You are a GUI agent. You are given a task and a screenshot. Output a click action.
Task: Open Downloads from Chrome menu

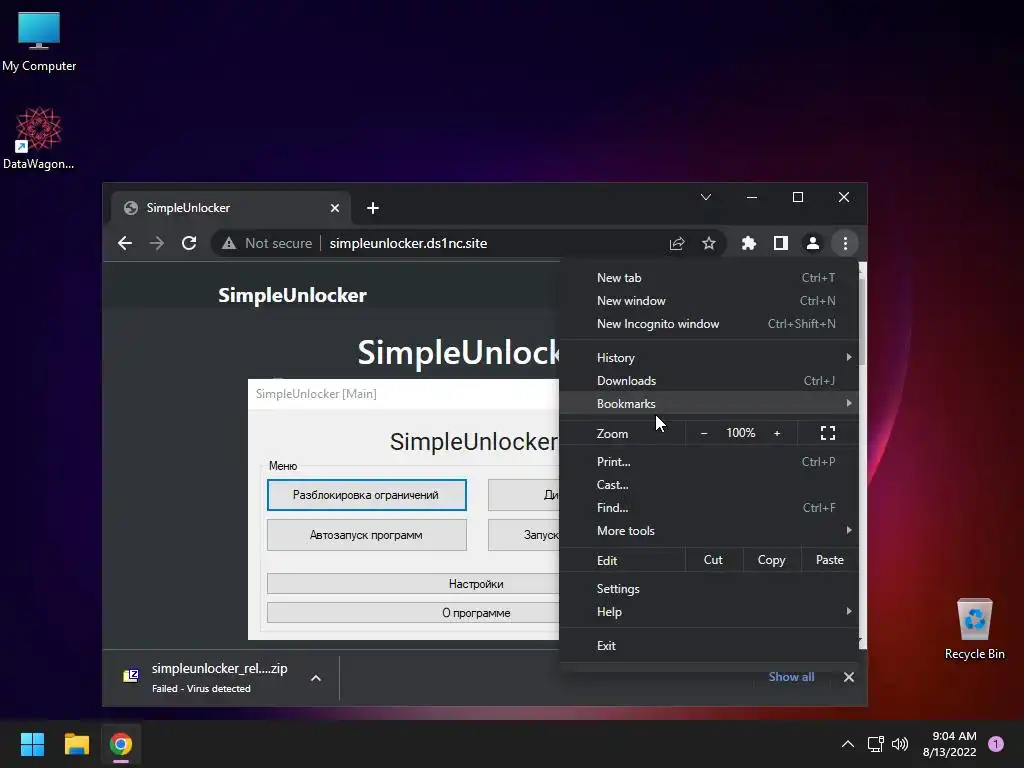point(709,381)
